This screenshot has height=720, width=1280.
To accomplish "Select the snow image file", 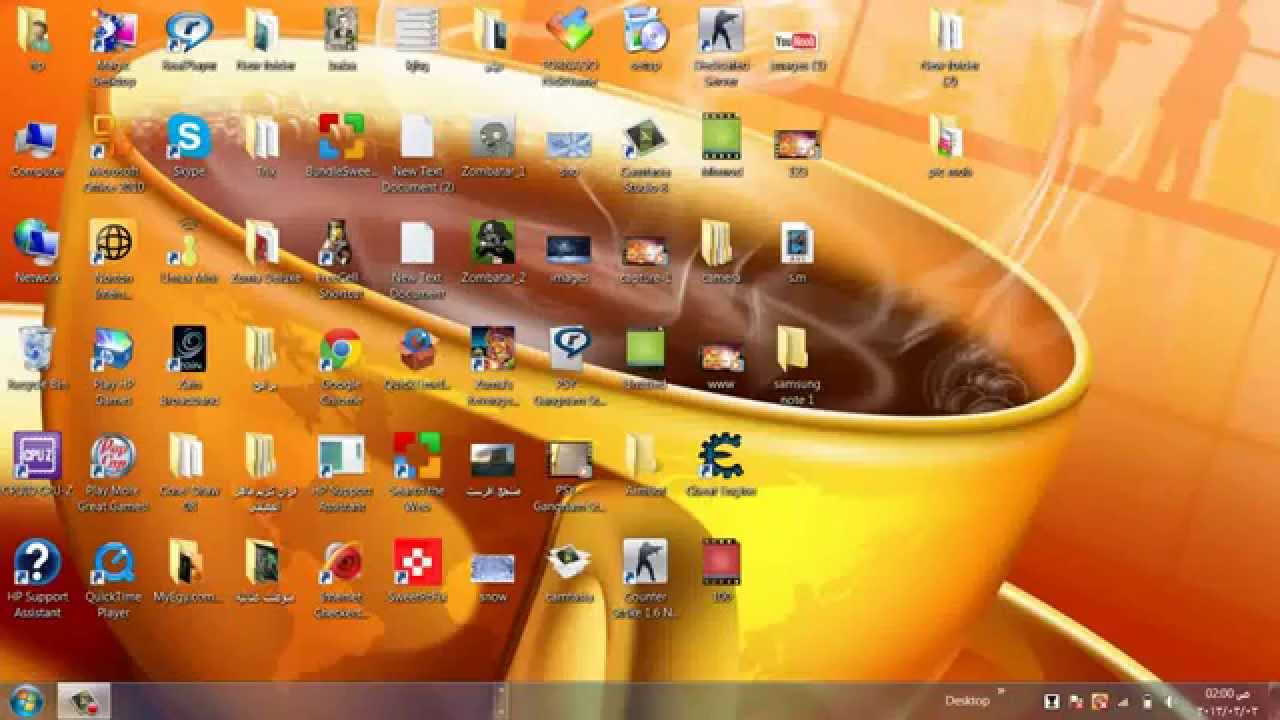I will 493,577.
